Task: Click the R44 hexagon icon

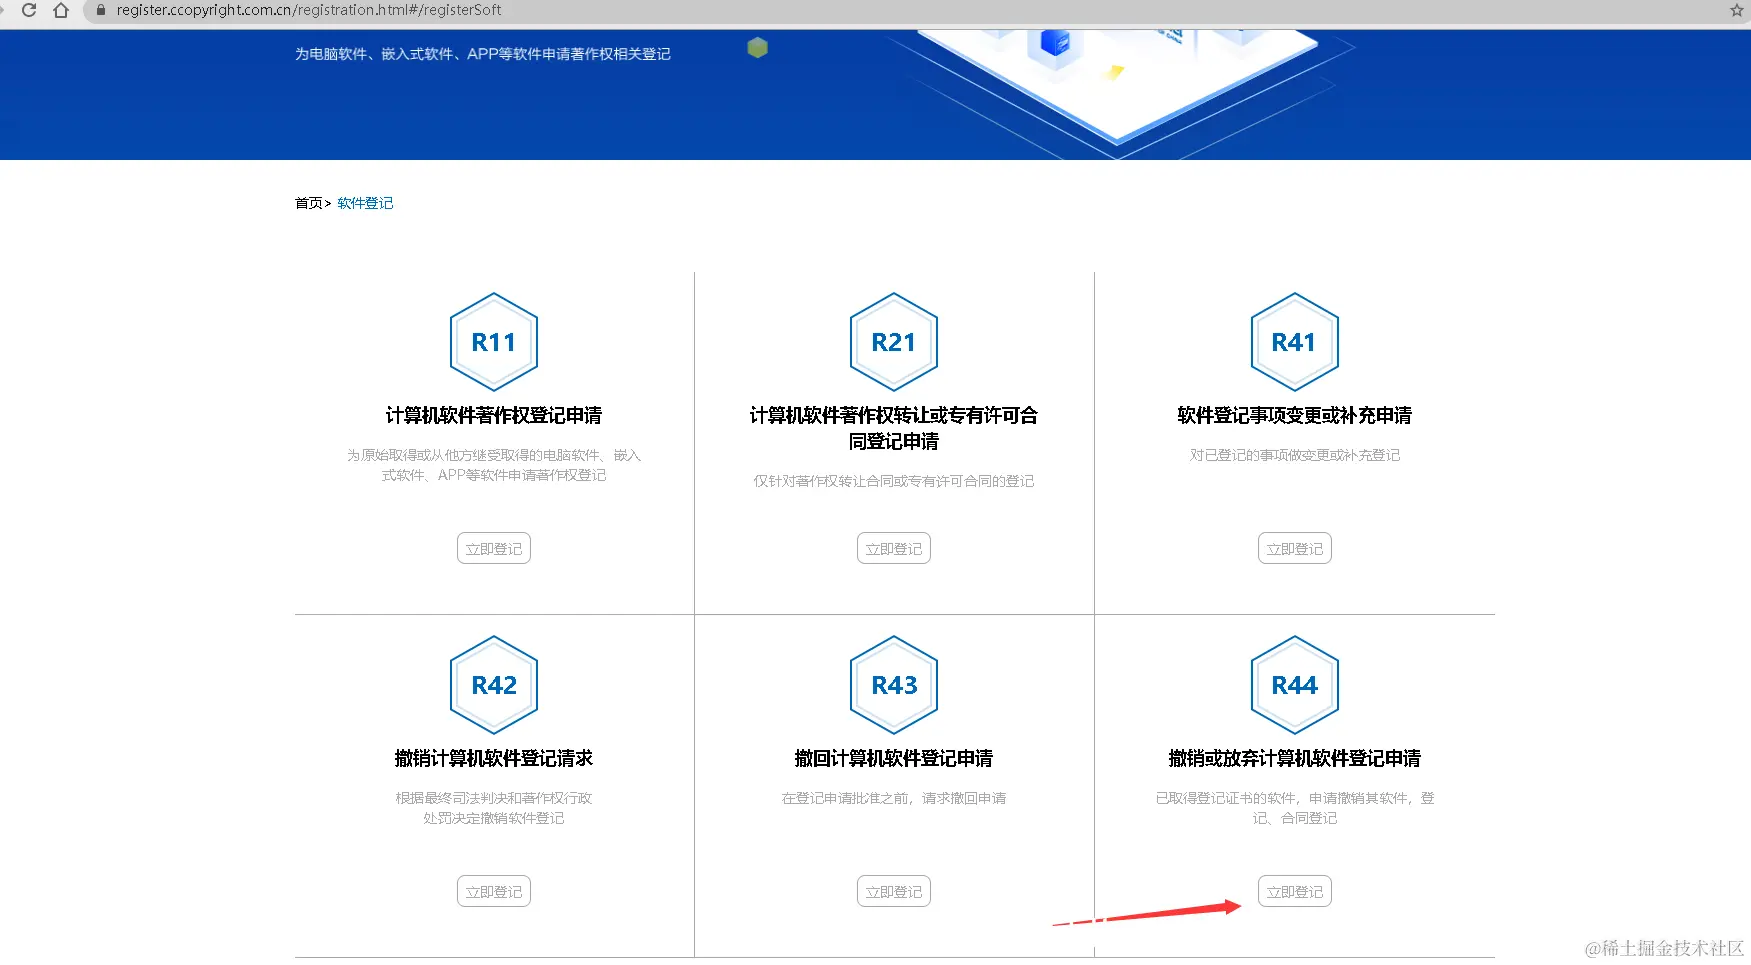Action: (x=1294, y=684)
